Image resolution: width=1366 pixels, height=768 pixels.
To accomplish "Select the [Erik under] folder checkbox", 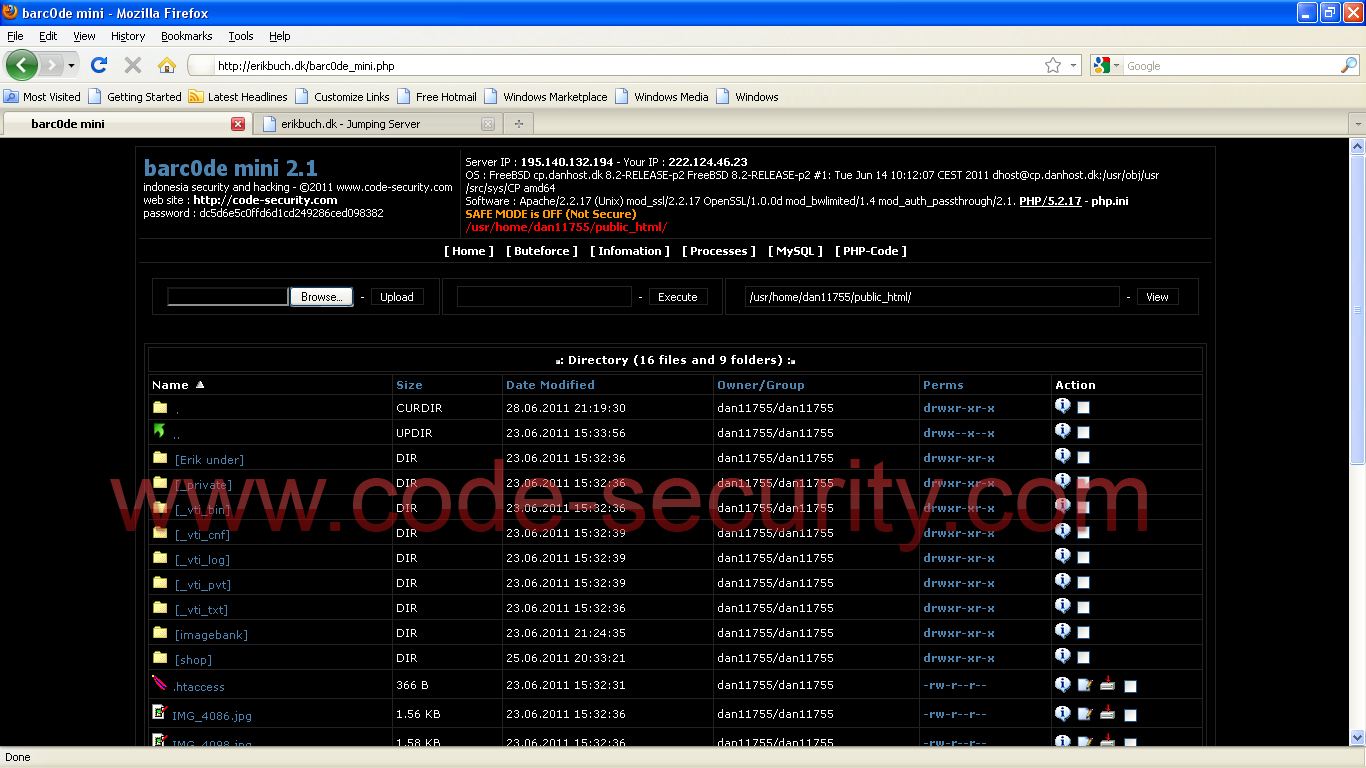I will coord(1084,458).
